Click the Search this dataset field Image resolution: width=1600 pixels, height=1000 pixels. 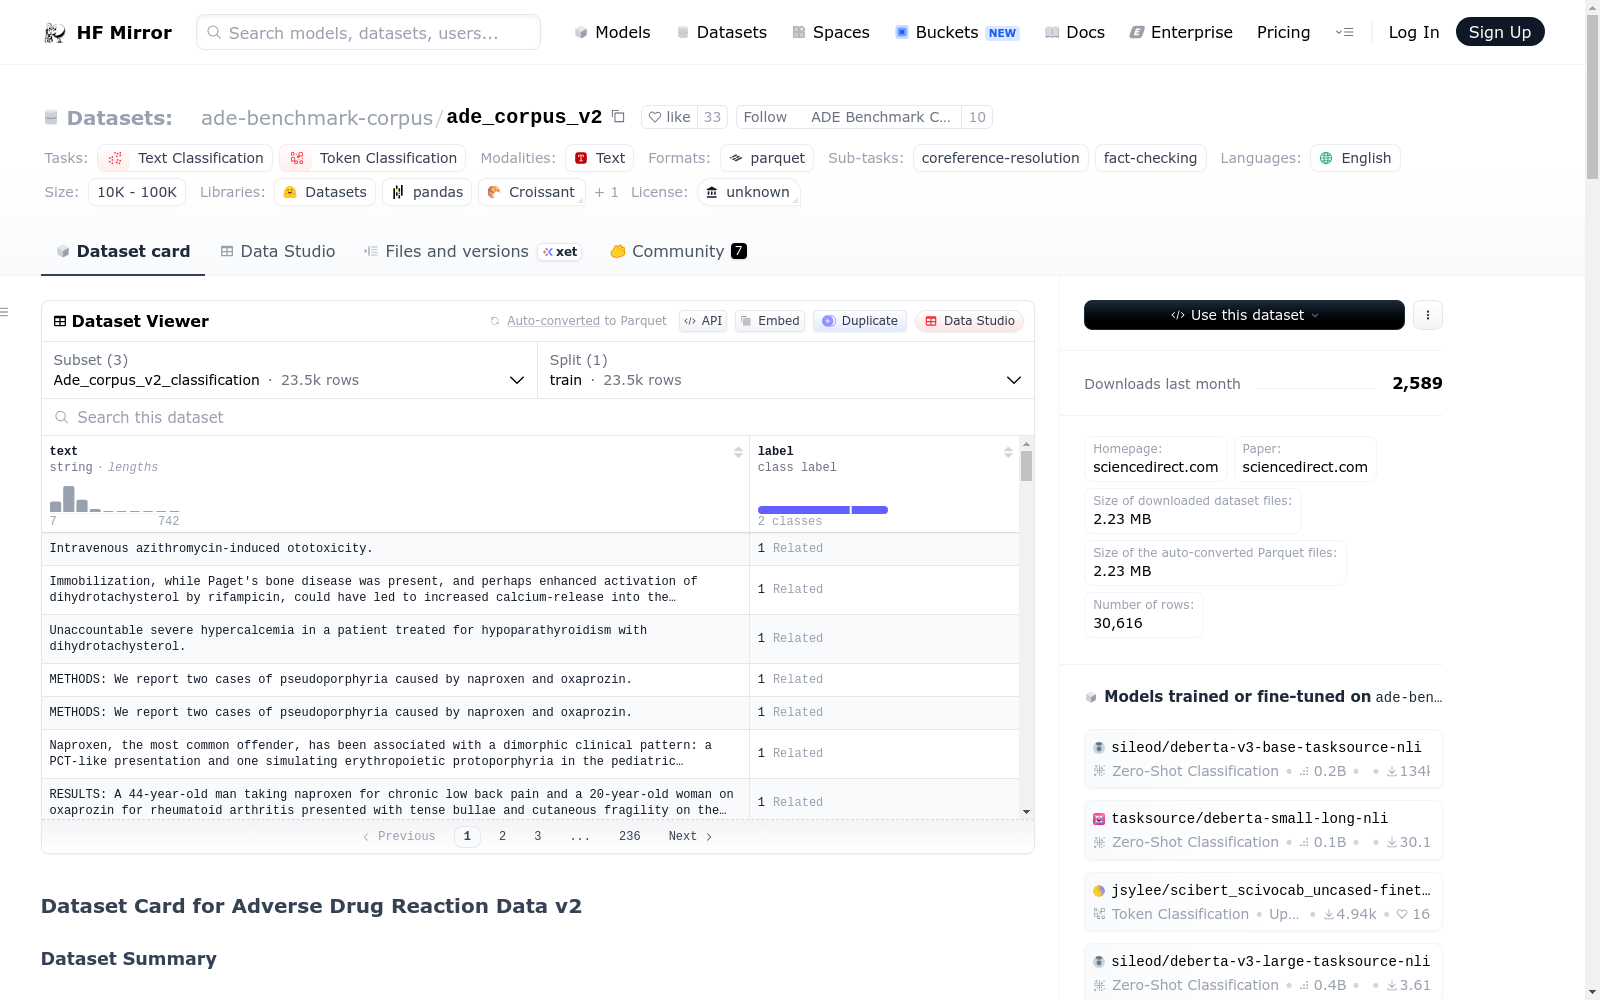(x=538, y=417)
